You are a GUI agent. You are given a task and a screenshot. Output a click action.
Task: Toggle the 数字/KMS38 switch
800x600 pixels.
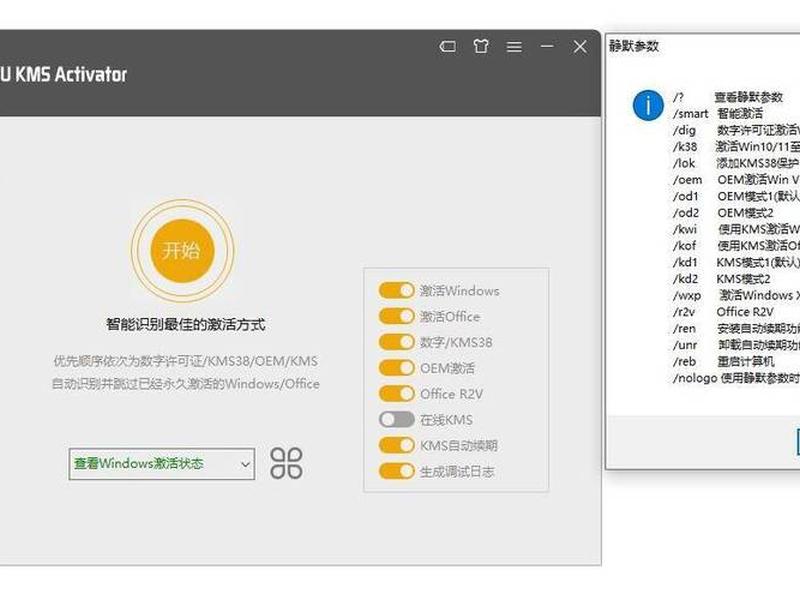(x=396, y=342)
